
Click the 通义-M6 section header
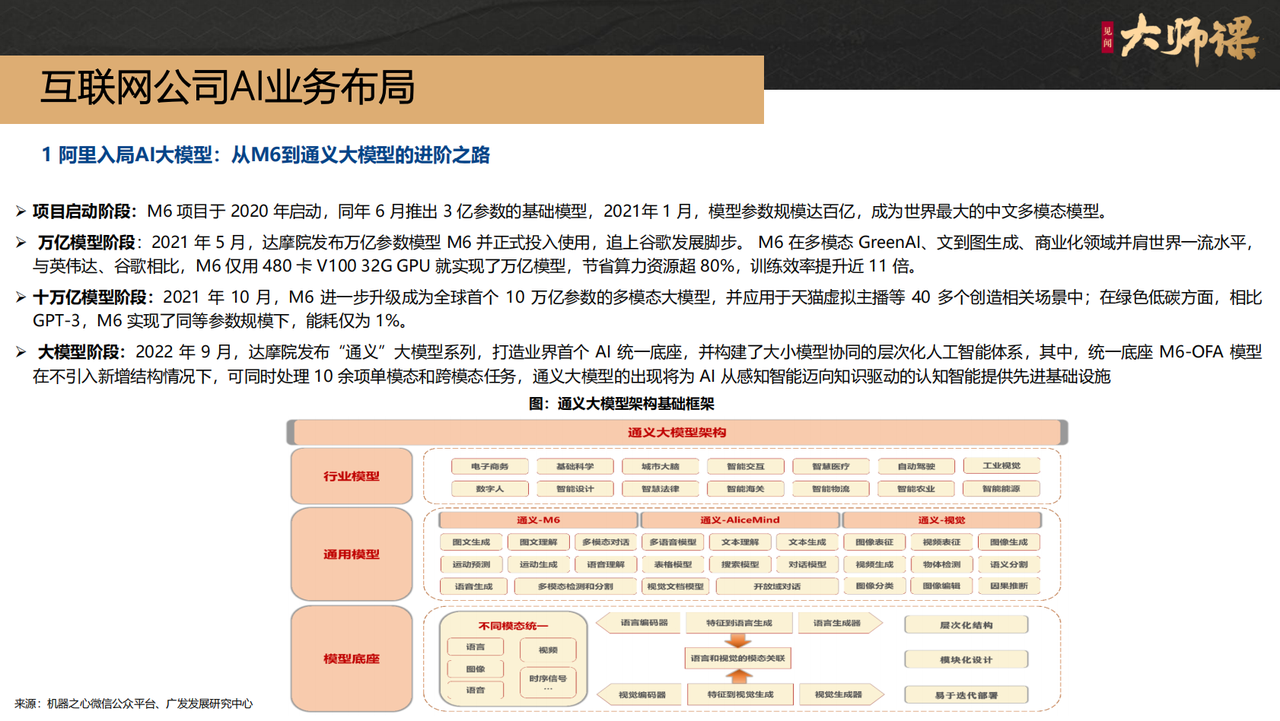[538, 520]
